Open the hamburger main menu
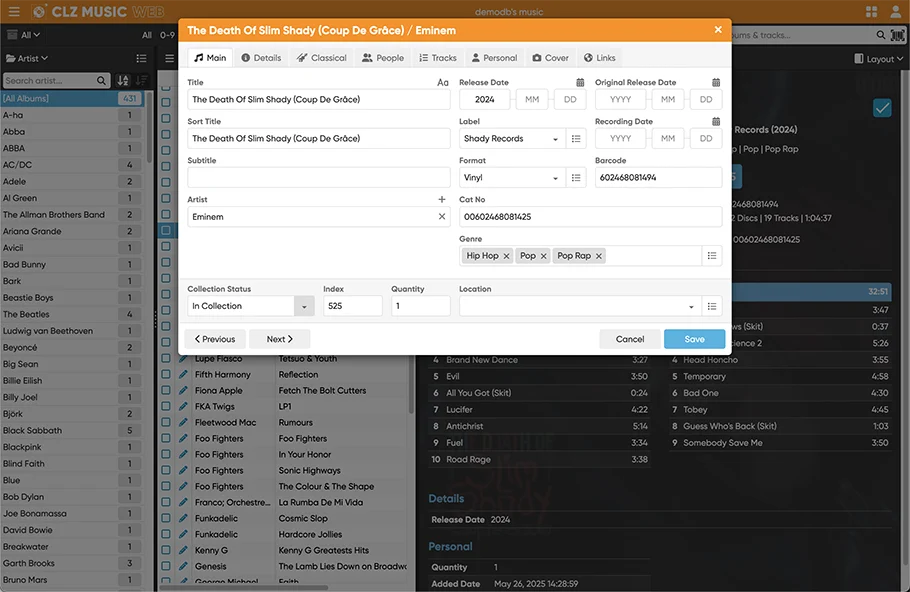Viewport: 910px width, 592px height. (14, 11)
